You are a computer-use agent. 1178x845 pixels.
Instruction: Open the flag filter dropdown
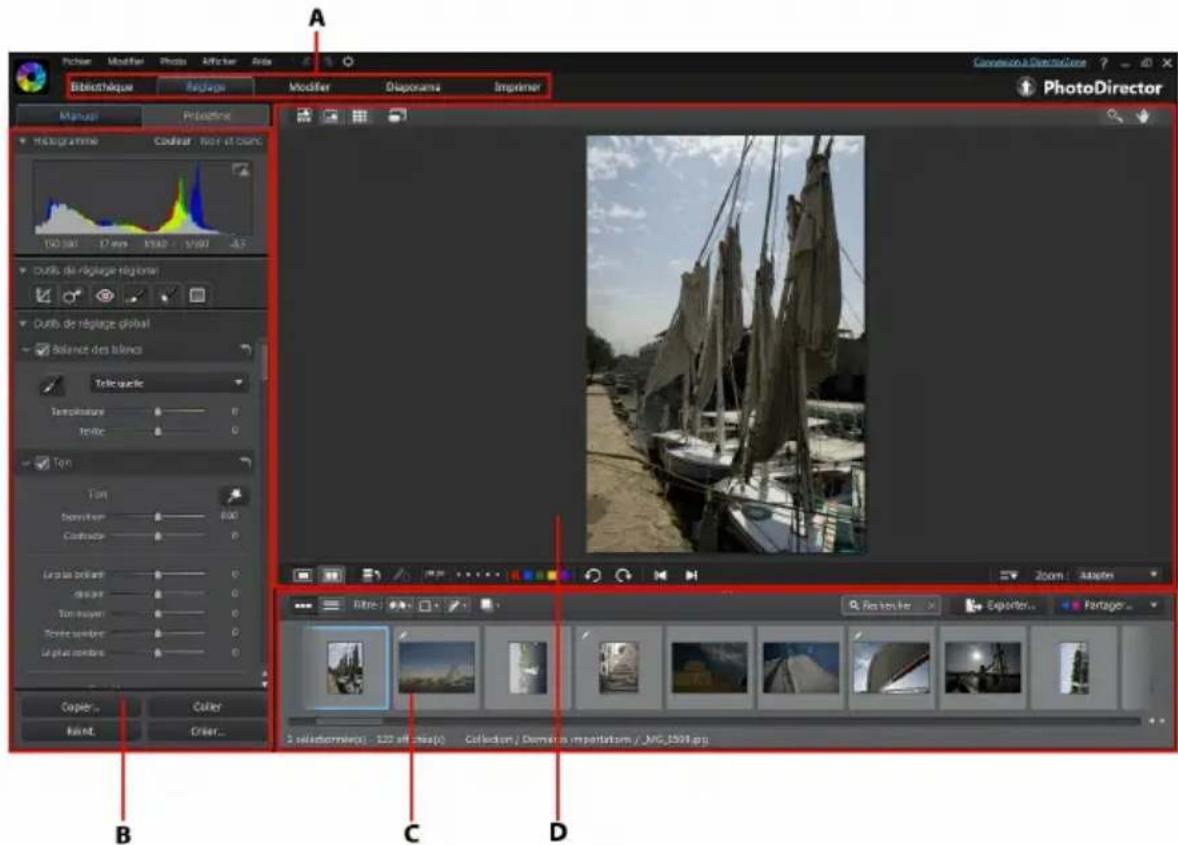pos(400,605)
